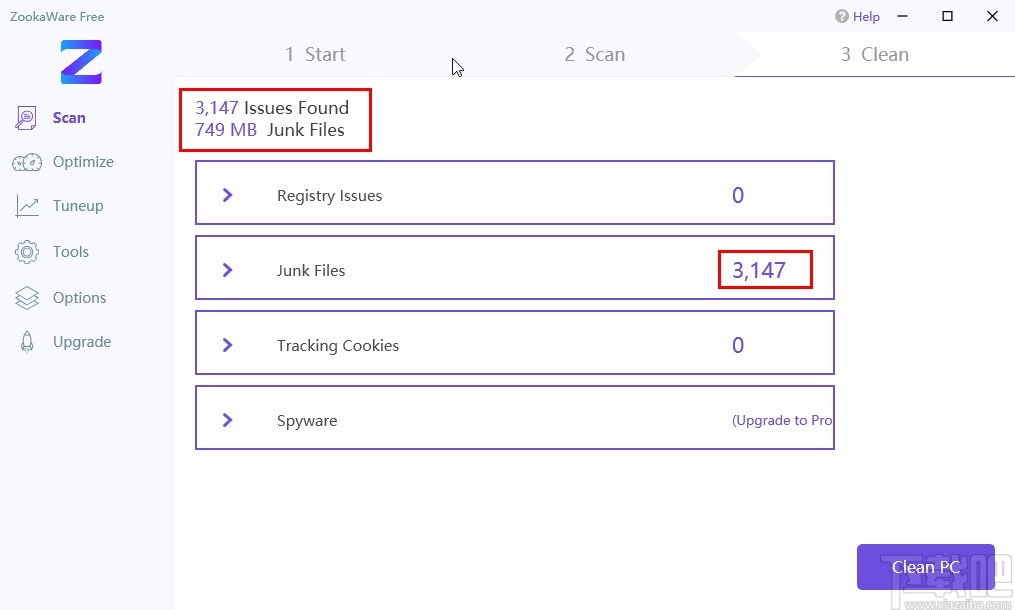This screenshot has width=1015, height=610.
Task: Click the Junk Files row label
Action: 311,271
